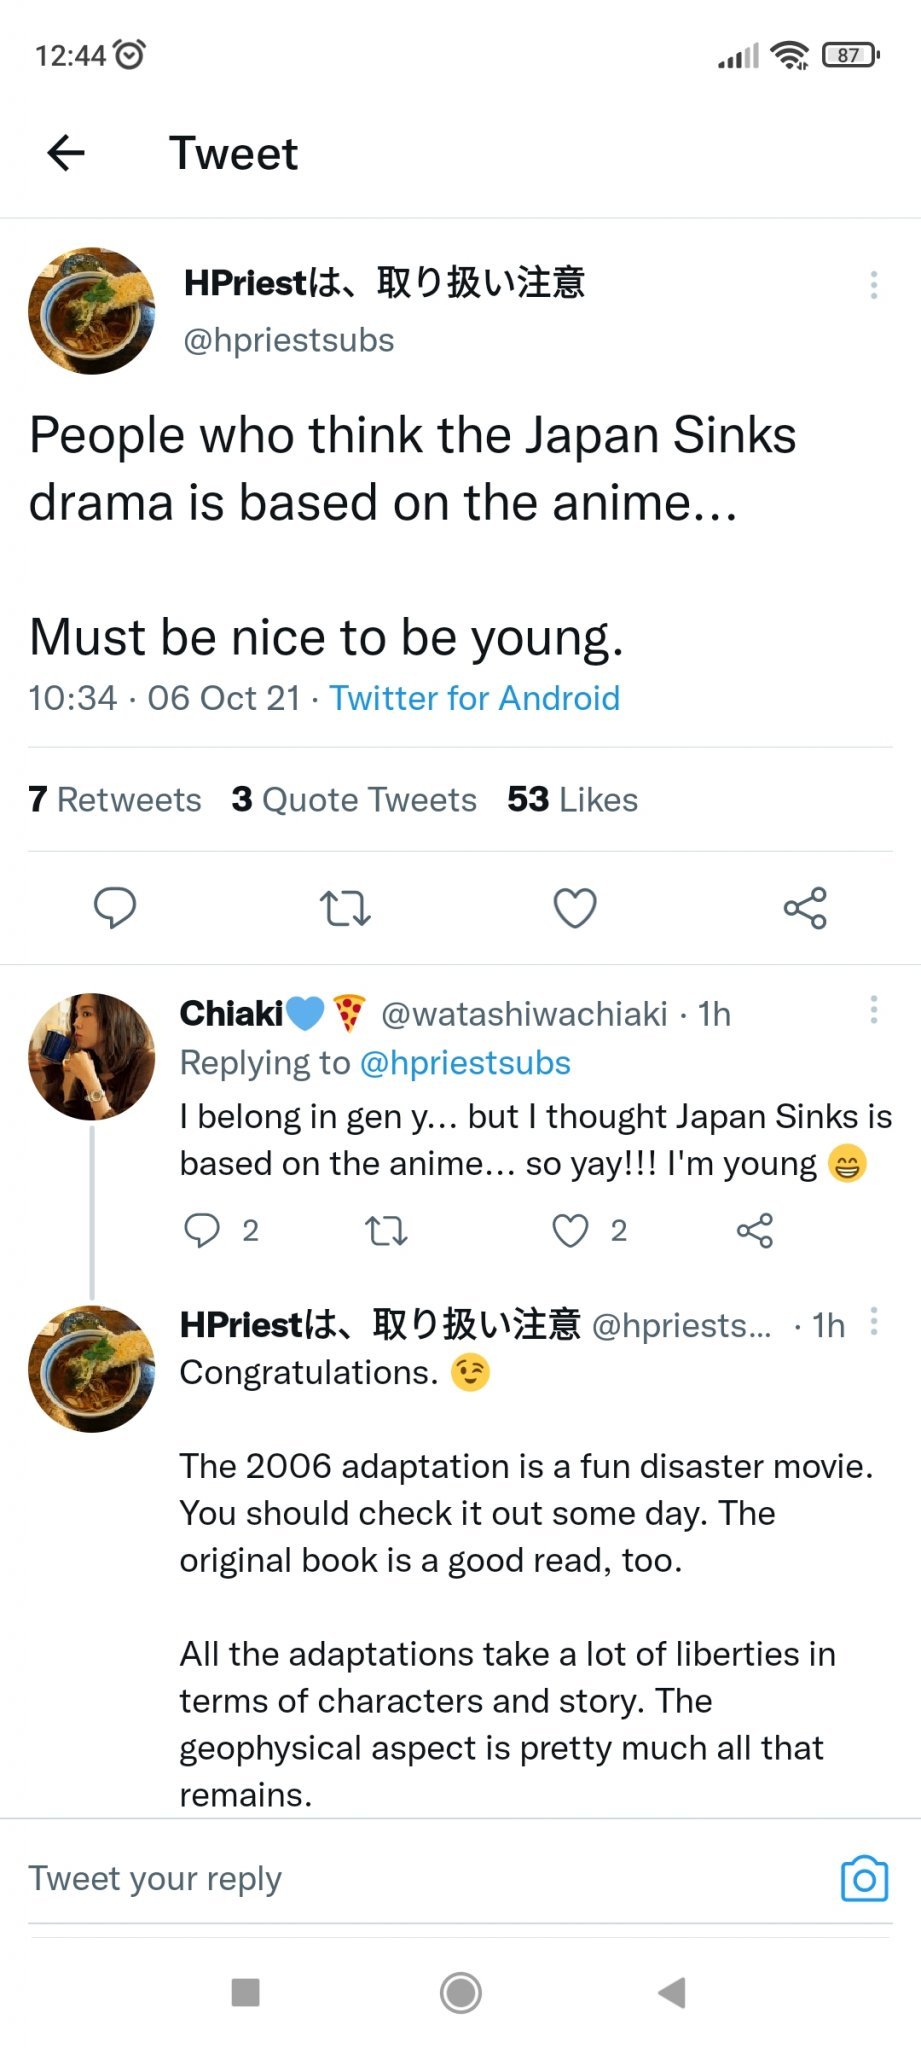921x2048 pixels.
Task: Share Chiaki's reply
Action: pyautogui.click(x=755, y=1230)
